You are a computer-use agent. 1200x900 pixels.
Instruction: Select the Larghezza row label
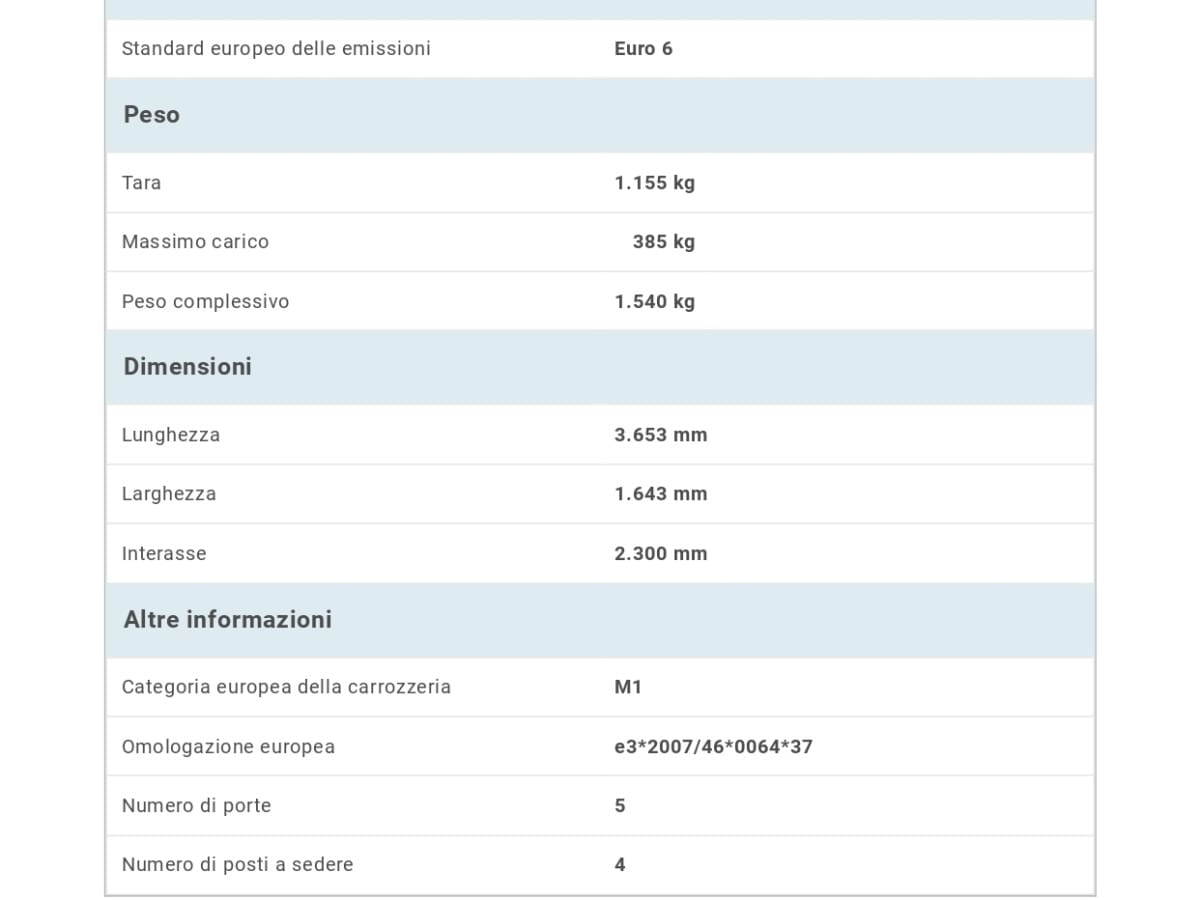pyautogui.click(x=169, y=494)
